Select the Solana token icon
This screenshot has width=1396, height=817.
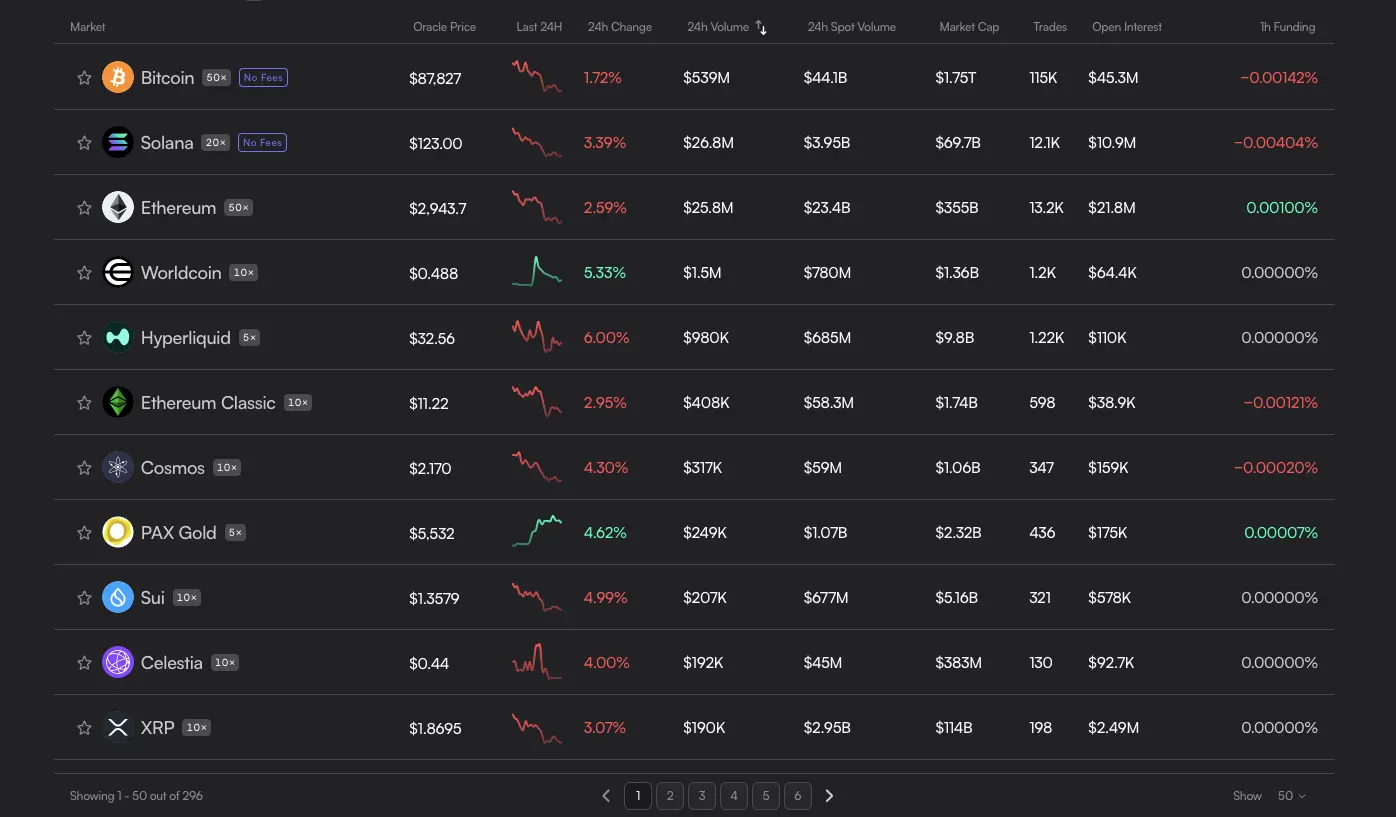point(118,142)
